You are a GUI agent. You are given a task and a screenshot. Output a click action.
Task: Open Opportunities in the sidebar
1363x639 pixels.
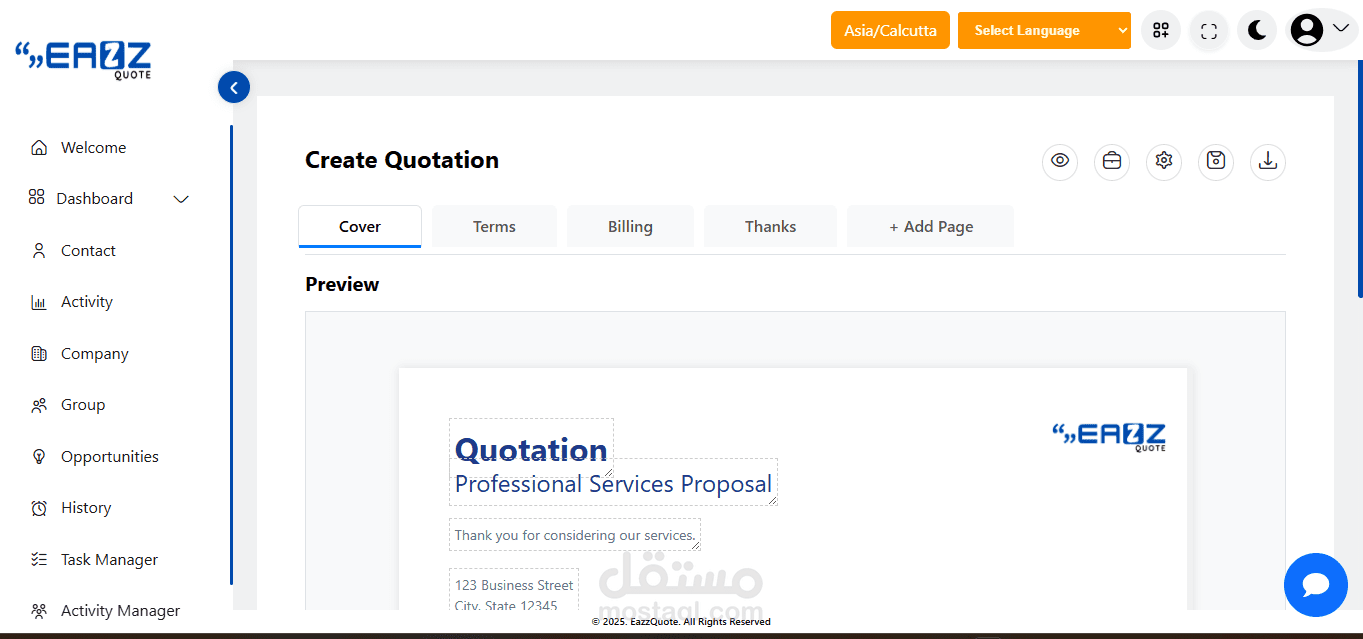(110, 457)
